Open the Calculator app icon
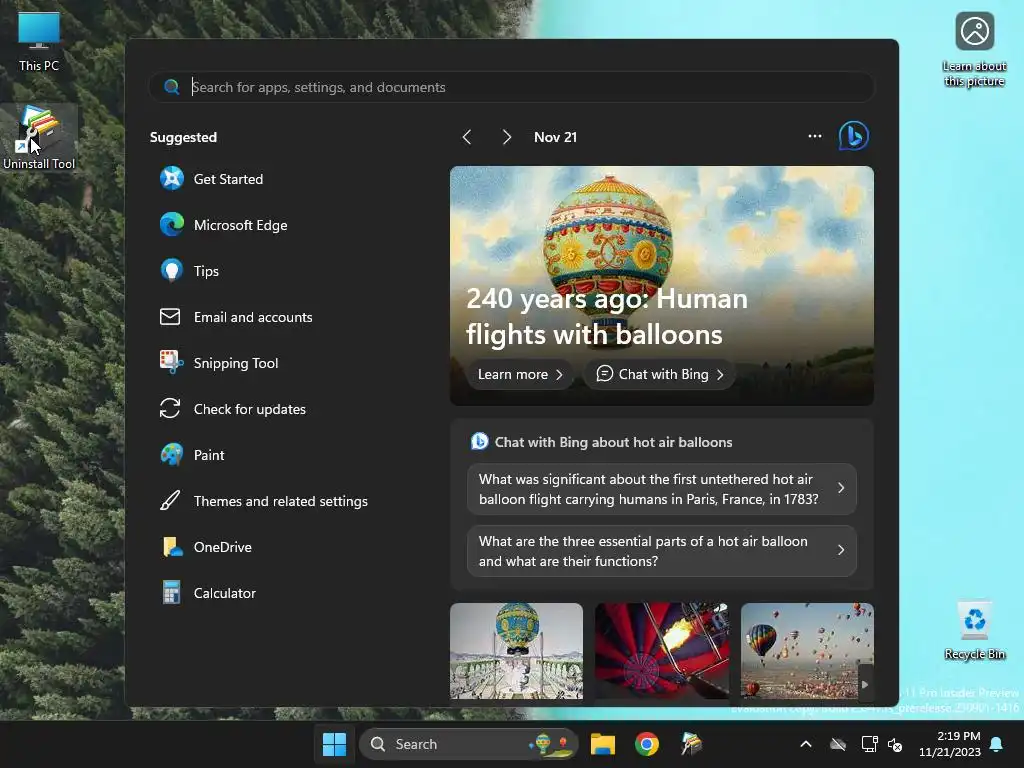The image size is (1024, 768). [172, 593]
